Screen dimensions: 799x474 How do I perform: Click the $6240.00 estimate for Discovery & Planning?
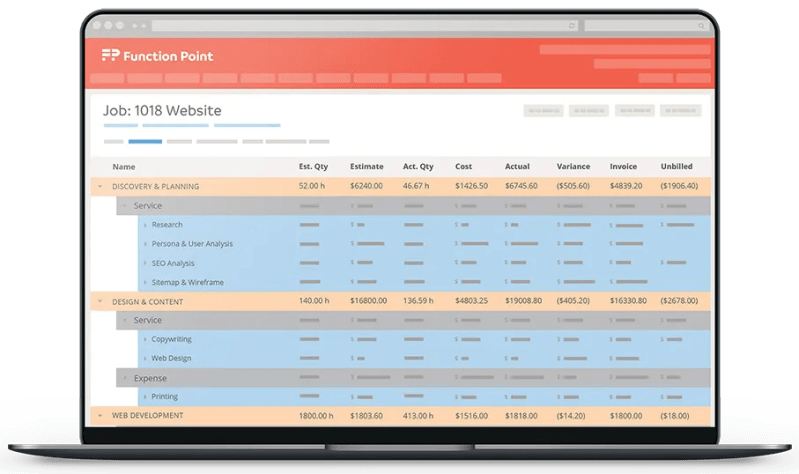pos(366,186)
